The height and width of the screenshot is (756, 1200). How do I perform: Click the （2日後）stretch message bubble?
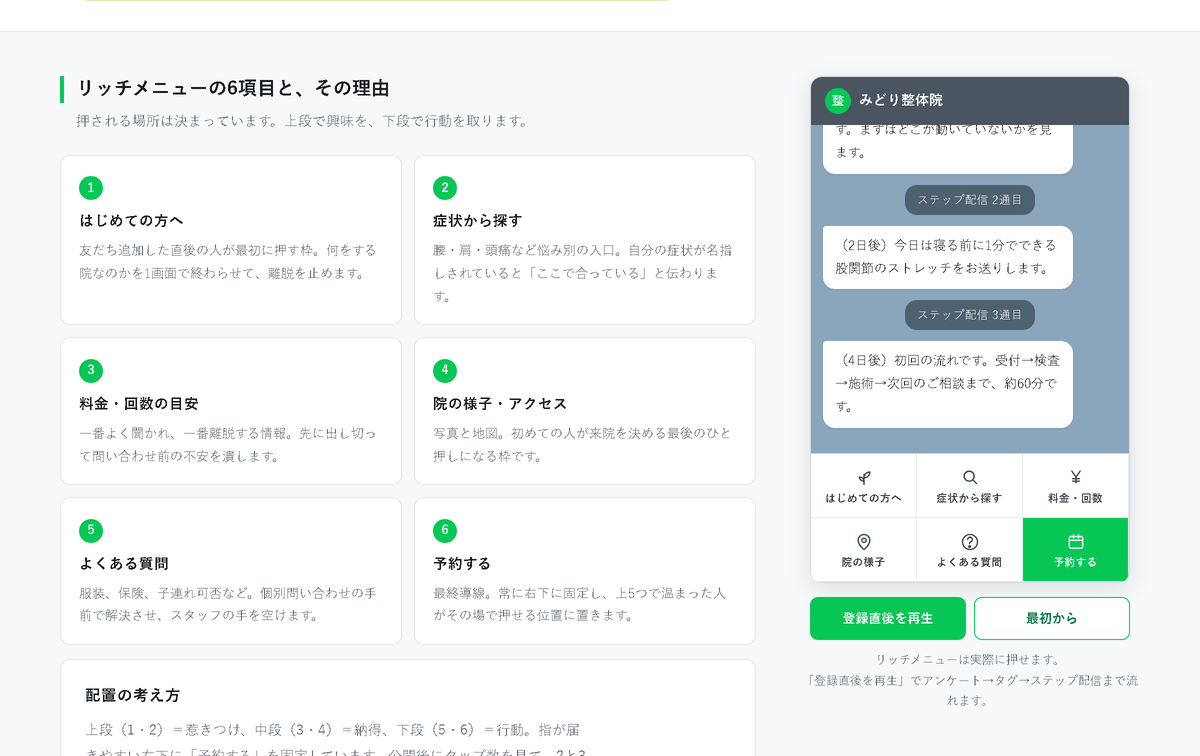tap(948, 257)
